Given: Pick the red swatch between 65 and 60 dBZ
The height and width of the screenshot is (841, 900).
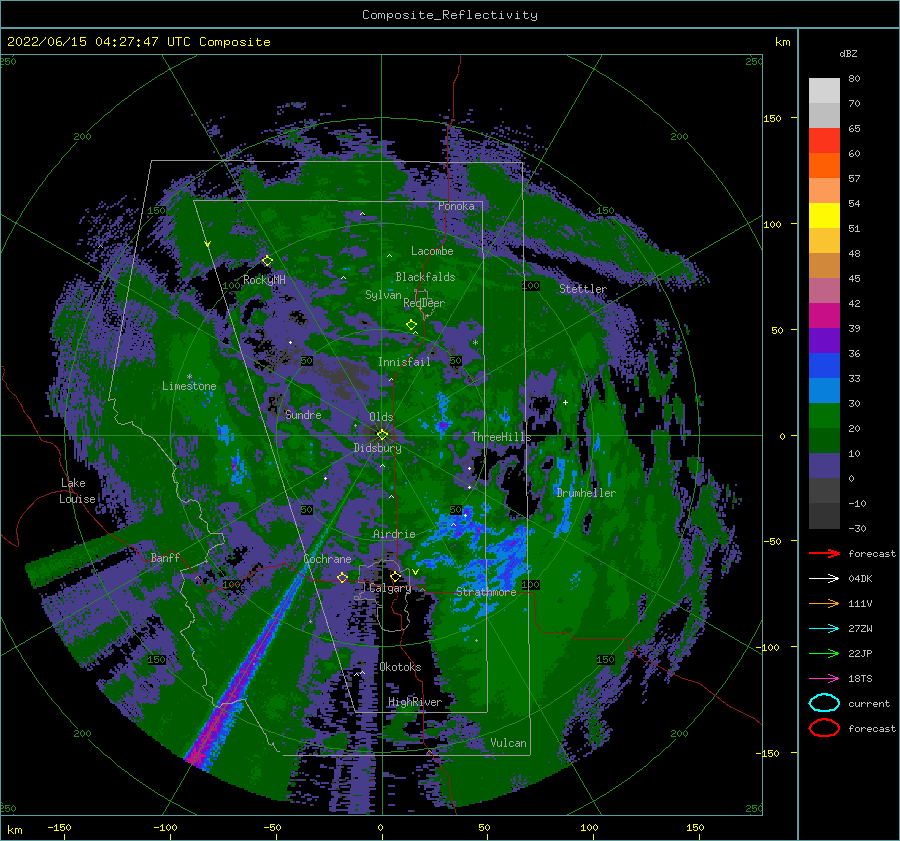Looking at the screenshot, I should click(x=824, y=141).
